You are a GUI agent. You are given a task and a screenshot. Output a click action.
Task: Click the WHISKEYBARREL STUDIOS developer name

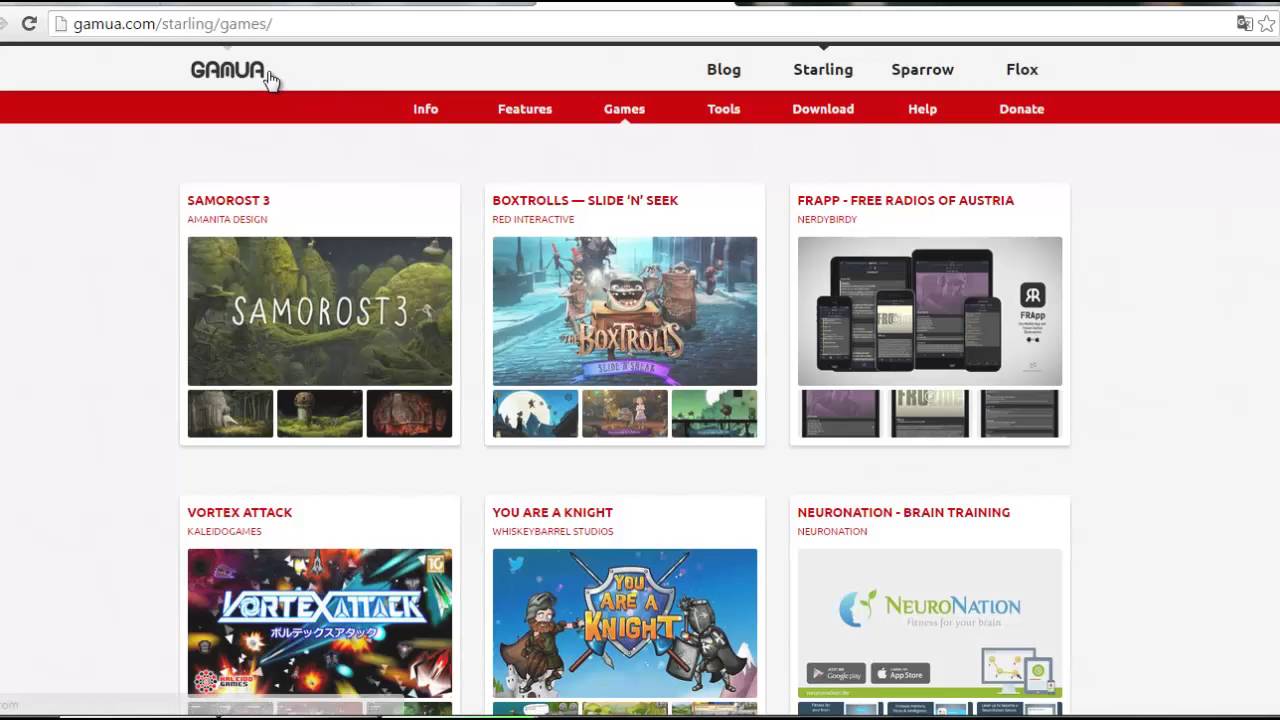click(x=553, y=531)
